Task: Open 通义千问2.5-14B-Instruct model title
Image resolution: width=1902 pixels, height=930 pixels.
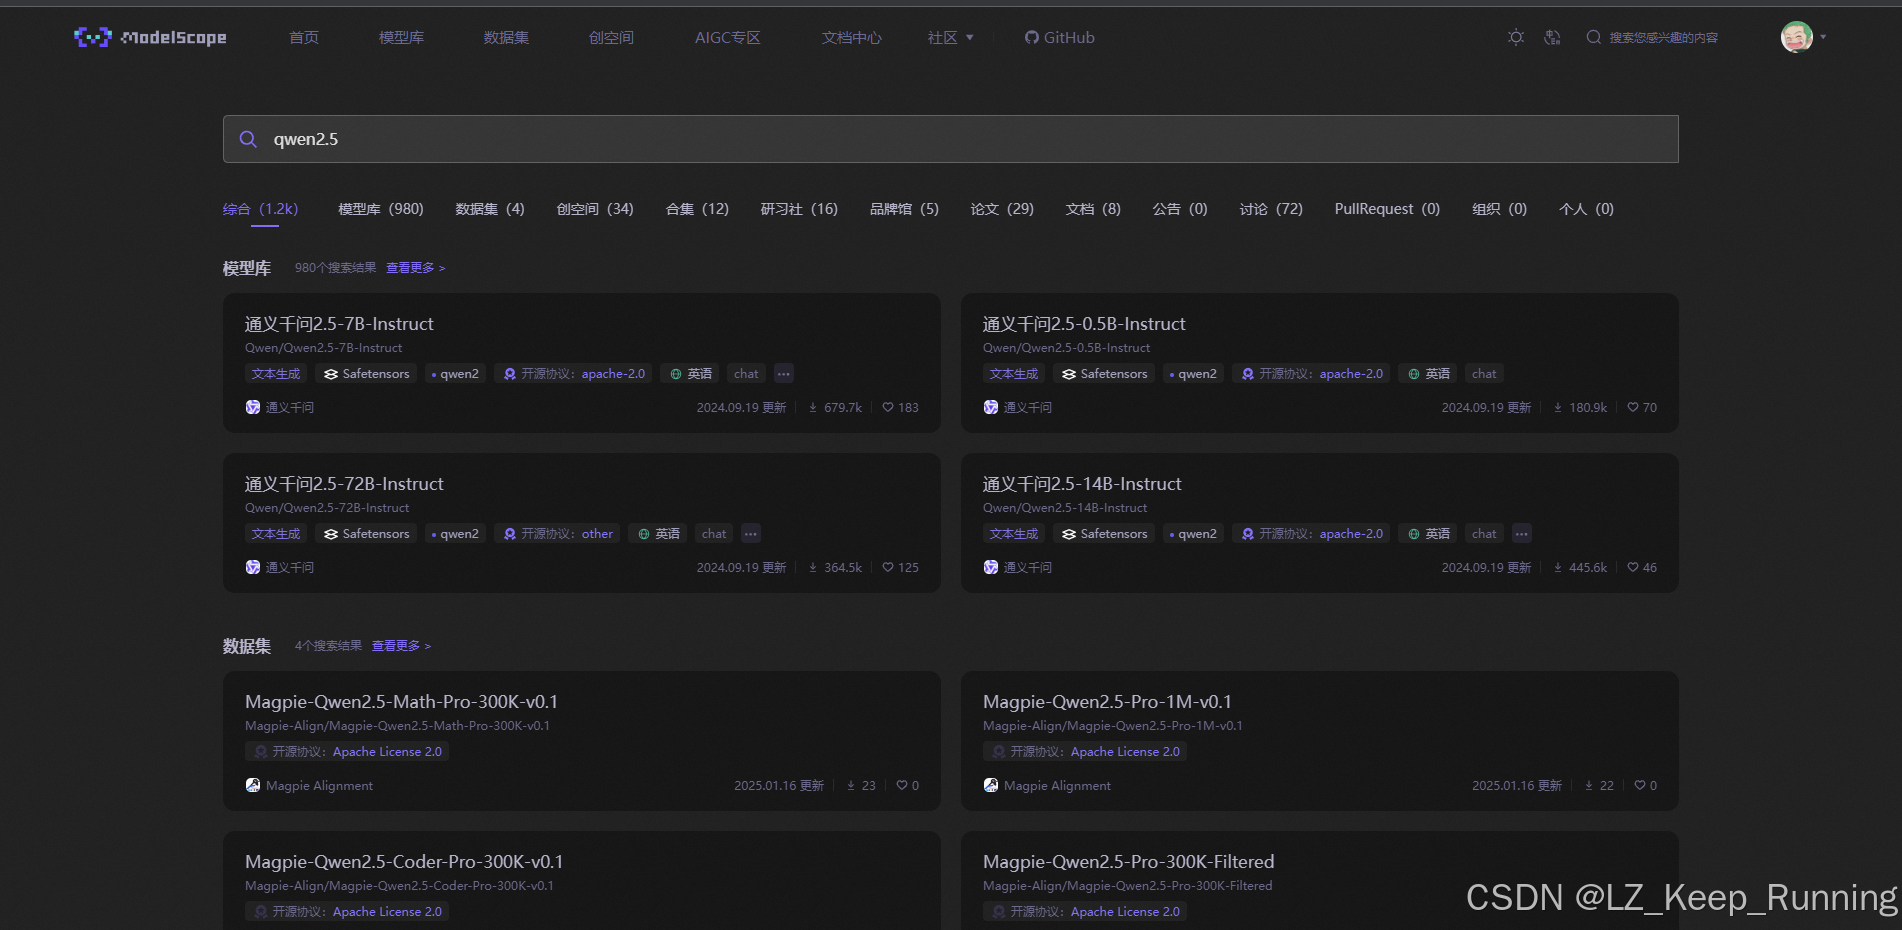Action: point(1082,484)
